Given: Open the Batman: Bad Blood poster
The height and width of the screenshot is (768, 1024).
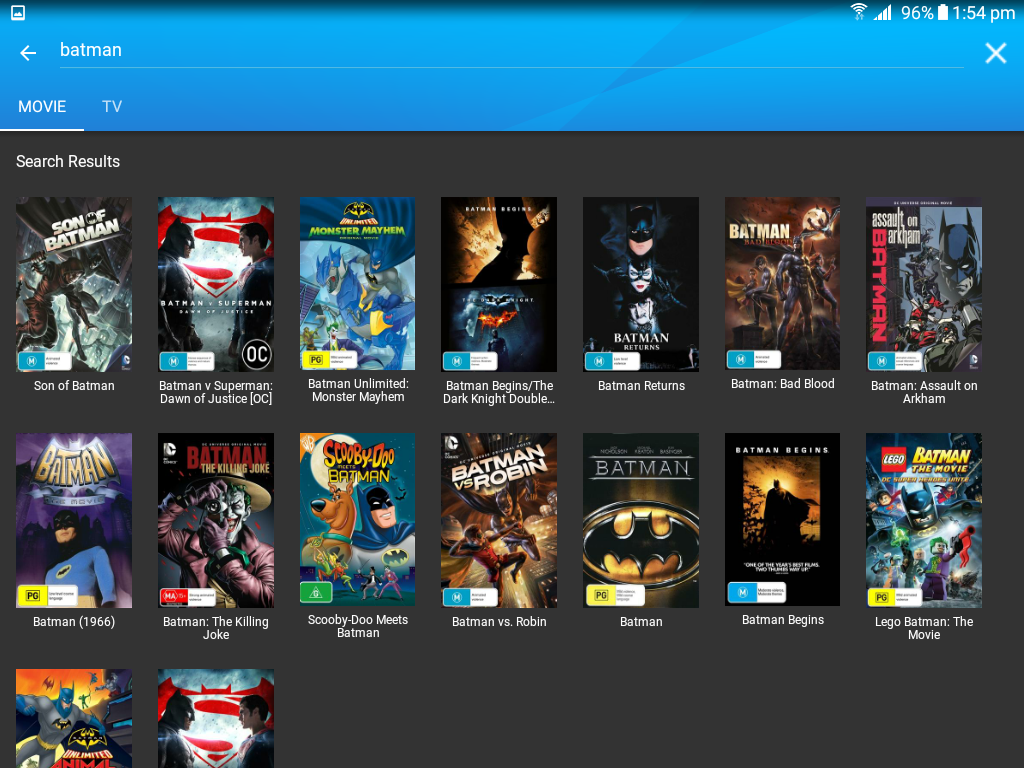Looking at the screenshot, I should pyautogui.click(x=782, y=283).
